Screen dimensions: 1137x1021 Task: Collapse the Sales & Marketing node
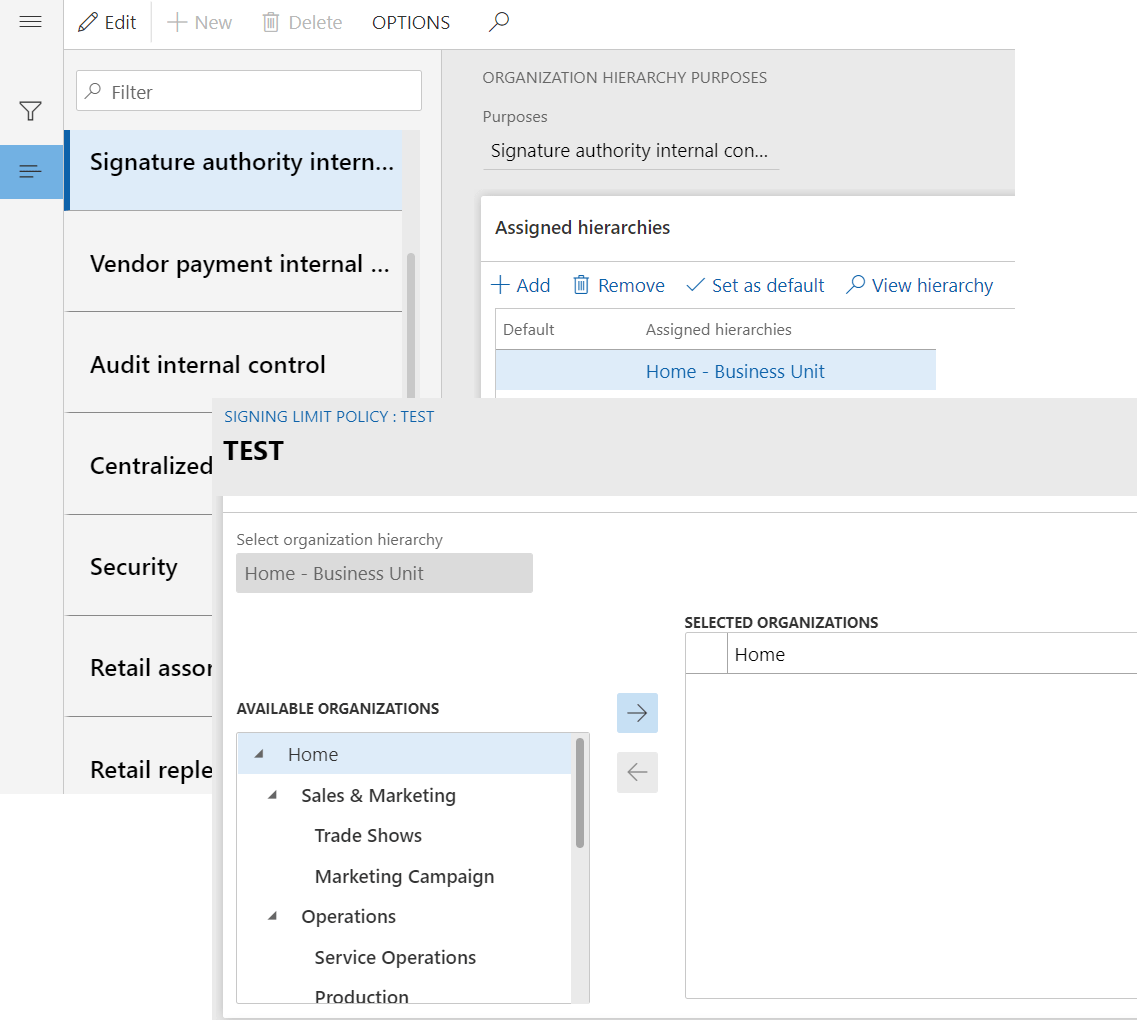tap(273, 795)
